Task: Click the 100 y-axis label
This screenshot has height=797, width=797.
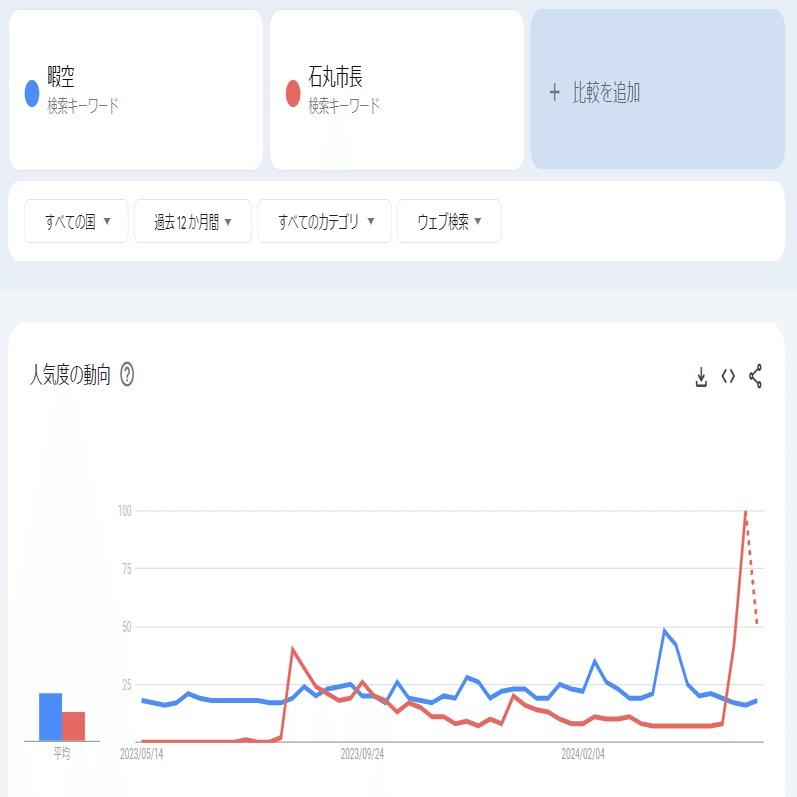Action: coord(125,511)
